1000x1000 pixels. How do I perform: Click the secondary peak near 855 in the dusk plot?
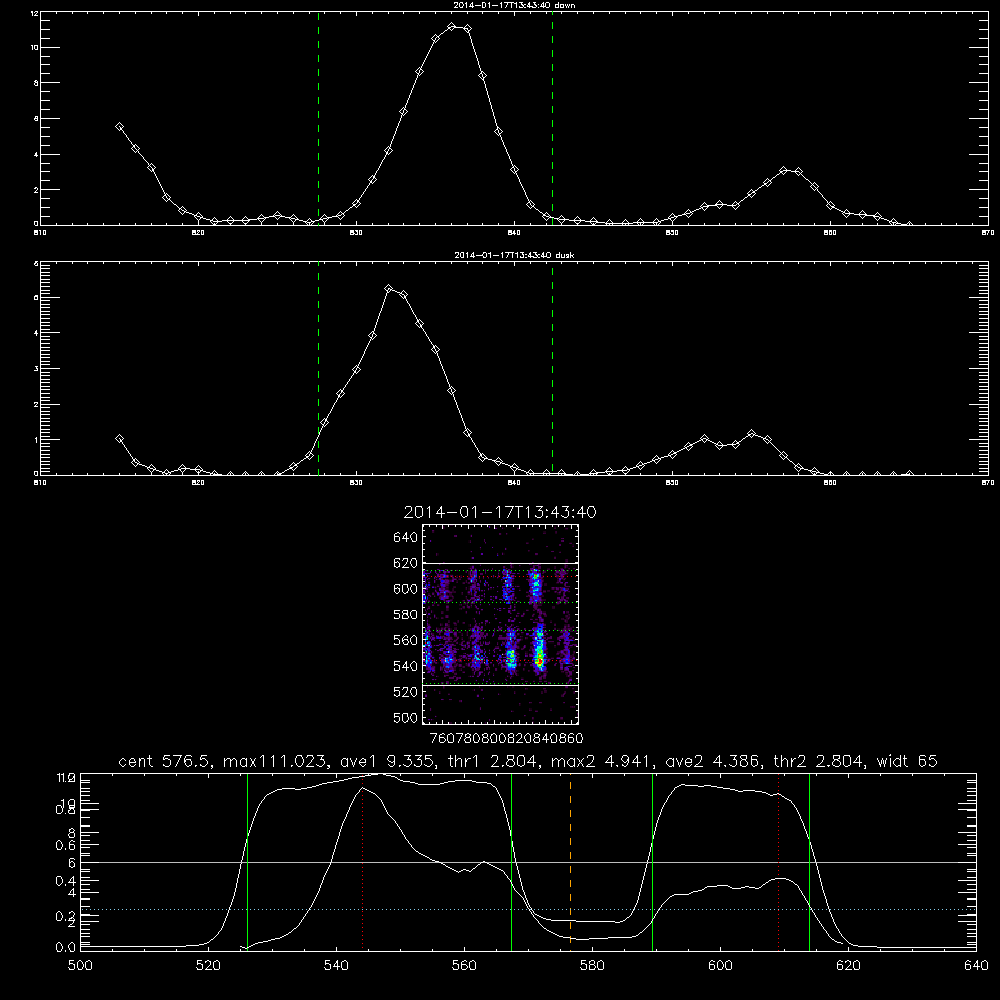pyautogui.click(x=751, y=434)
